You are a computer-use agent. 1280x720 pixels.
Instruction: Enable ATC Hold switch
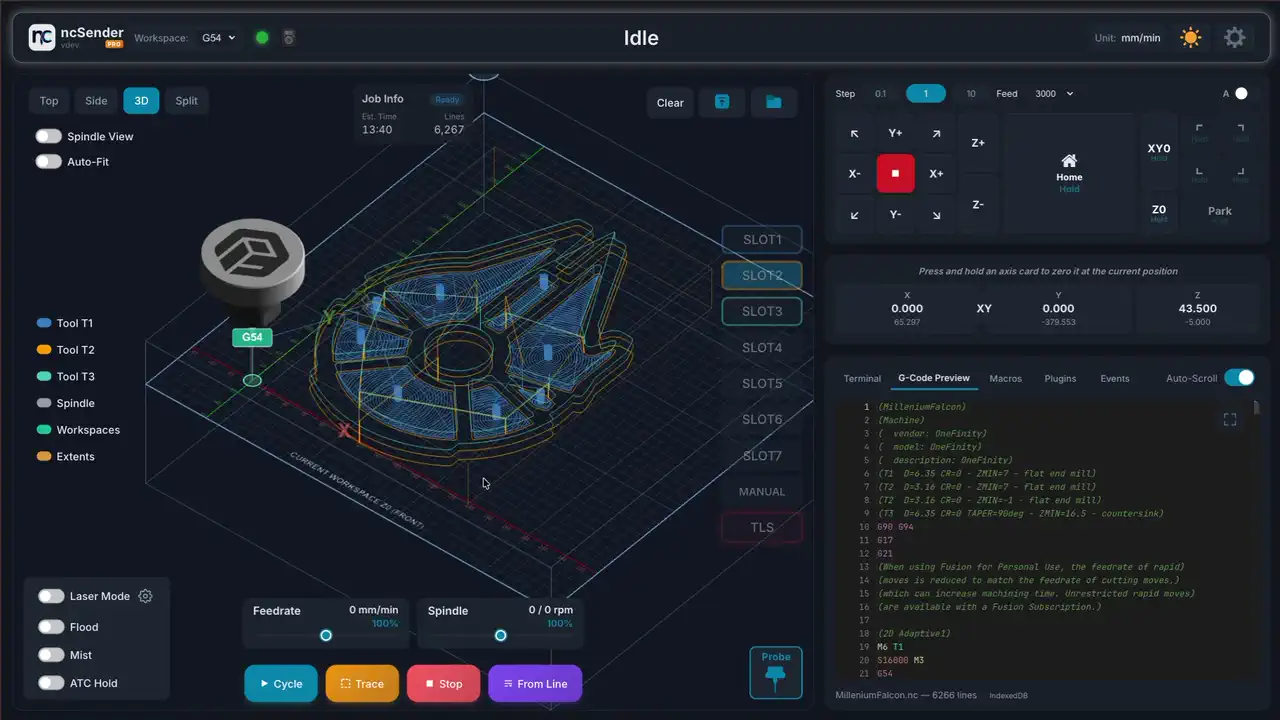tap(51, 683)
